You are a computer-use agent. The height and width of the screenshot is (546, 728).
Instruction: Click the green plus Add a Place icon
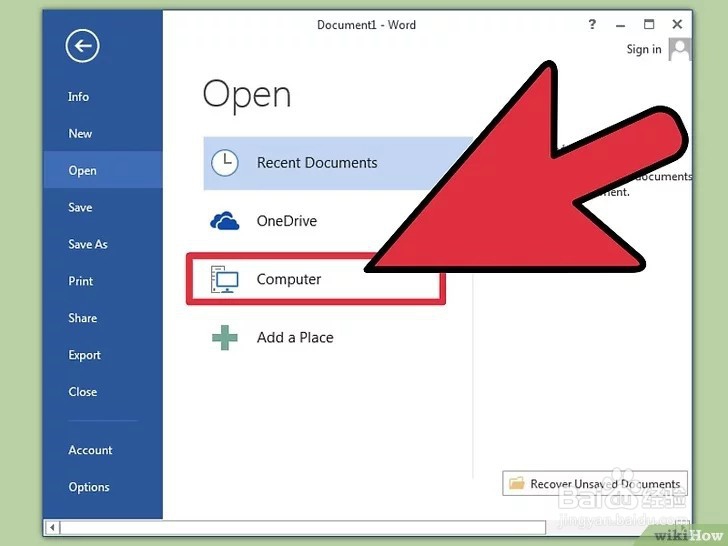(x=225, y=338)
